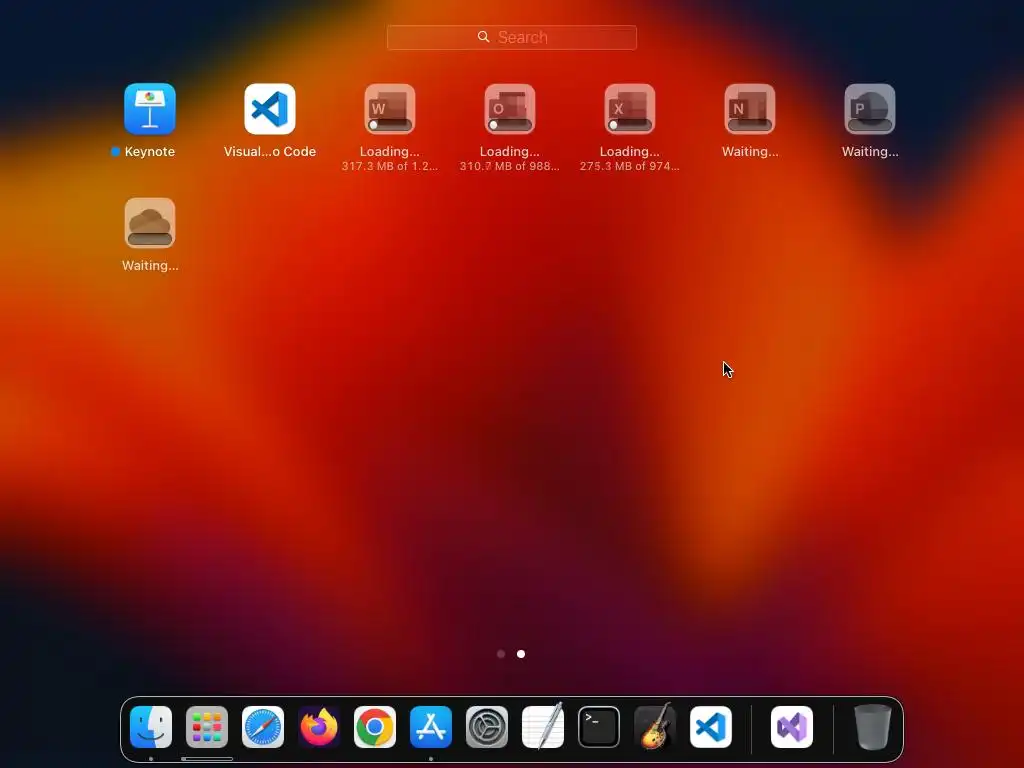Click the magnifier icon in Search

[x=483, y=37]
